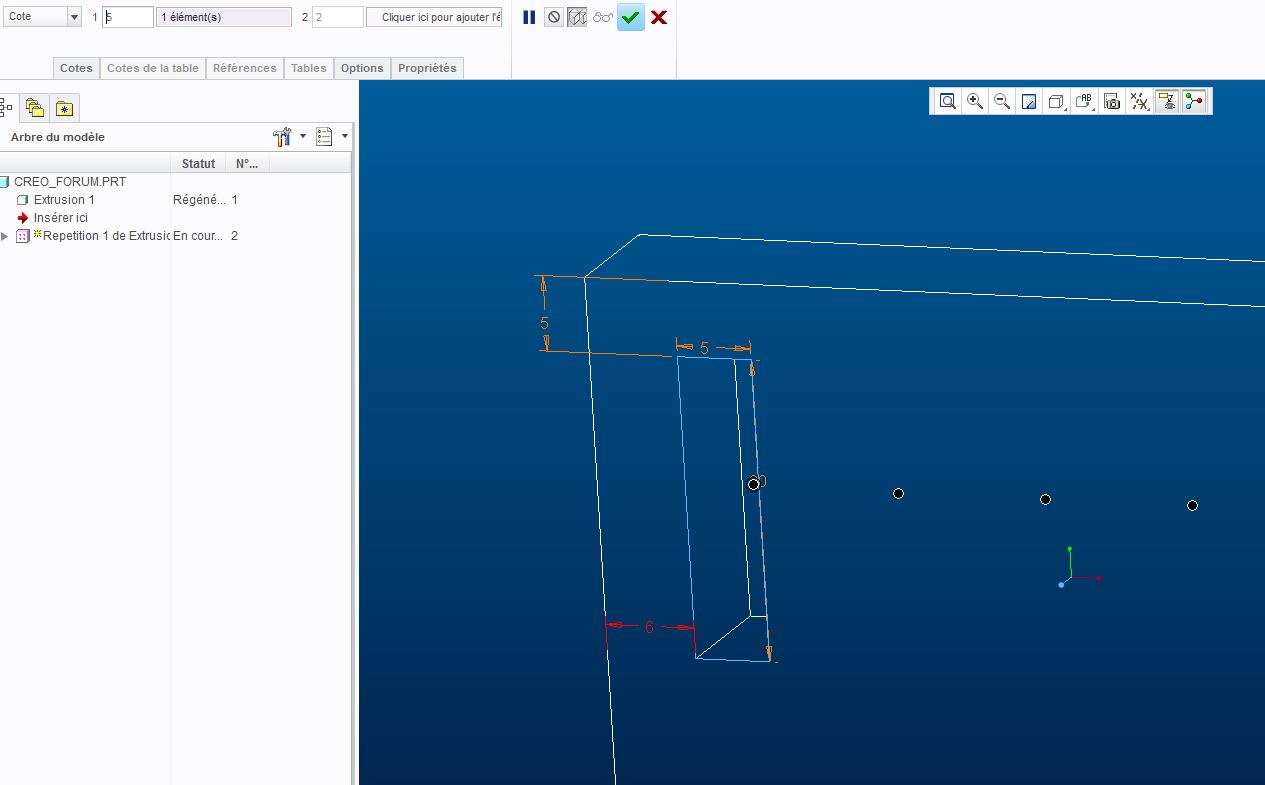Click the '1 élément(s)' dimension collector
This screenshot has width=1265, height=785.
(224, 17)
